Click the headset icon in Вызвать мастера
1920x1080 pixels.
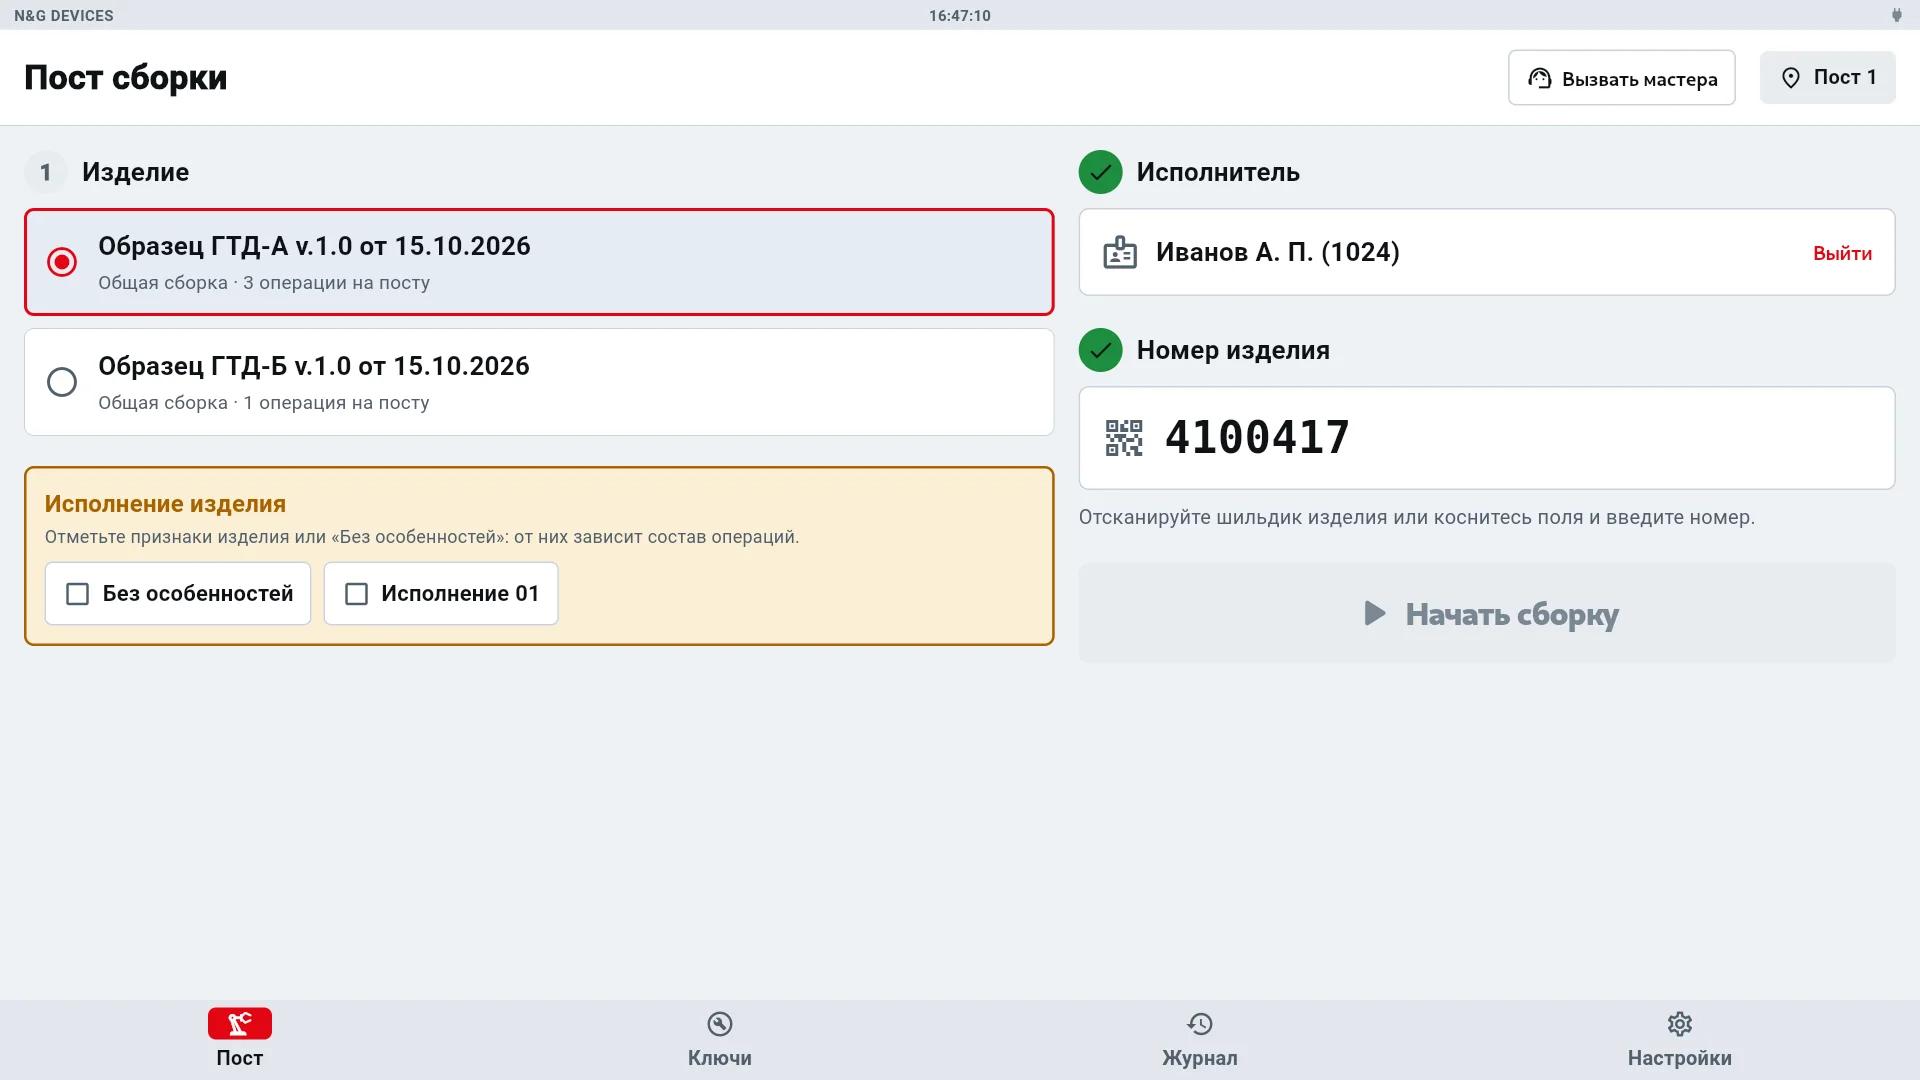(1540, 78)
